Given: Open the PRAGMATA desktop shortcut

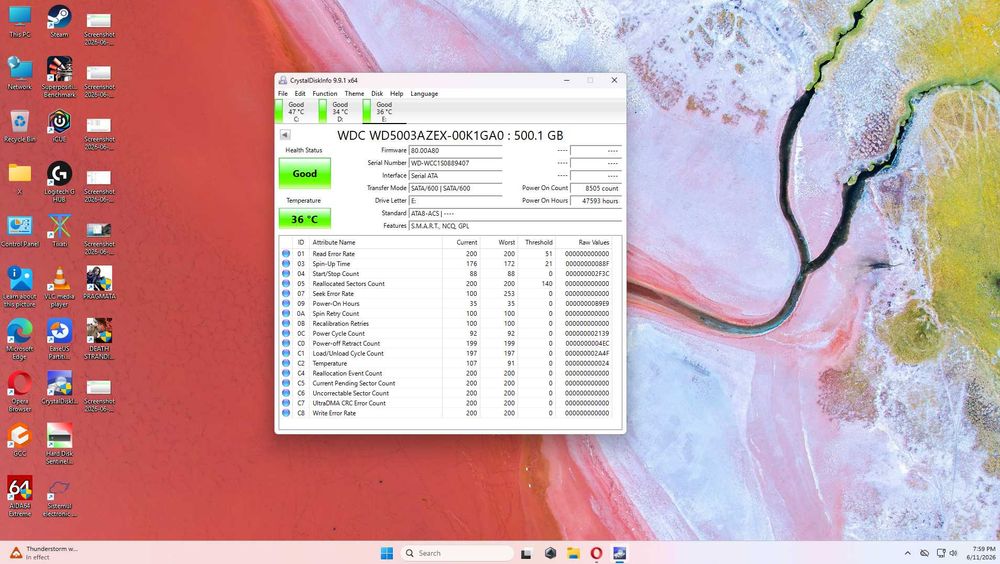Looking at the screenshot, I should 99,283.
